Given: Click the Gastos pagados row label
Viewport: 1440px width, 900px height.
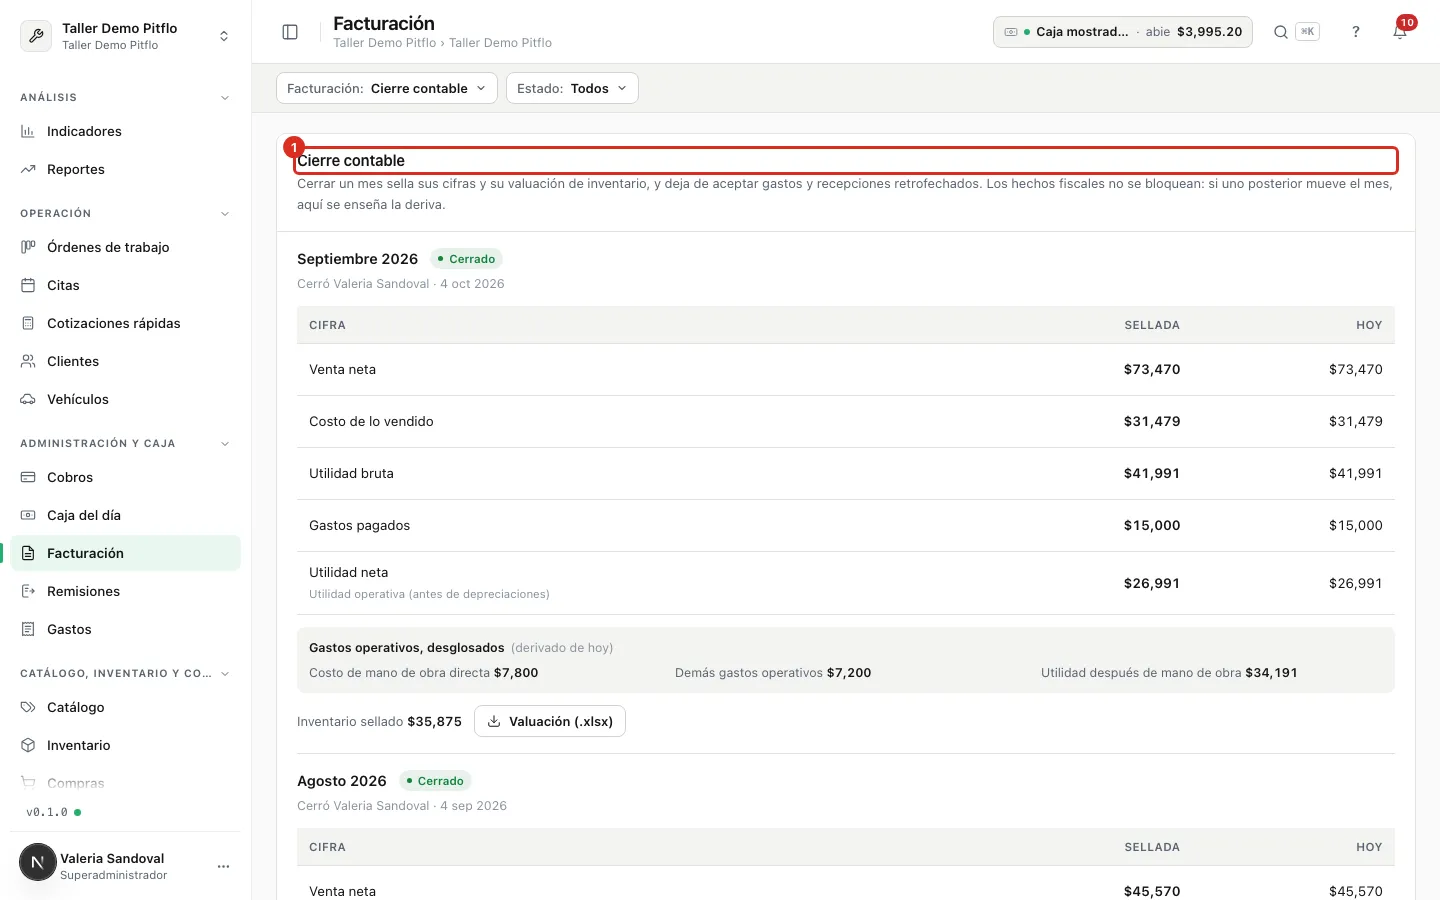Looking at the screenshot, I should [359, 525].
